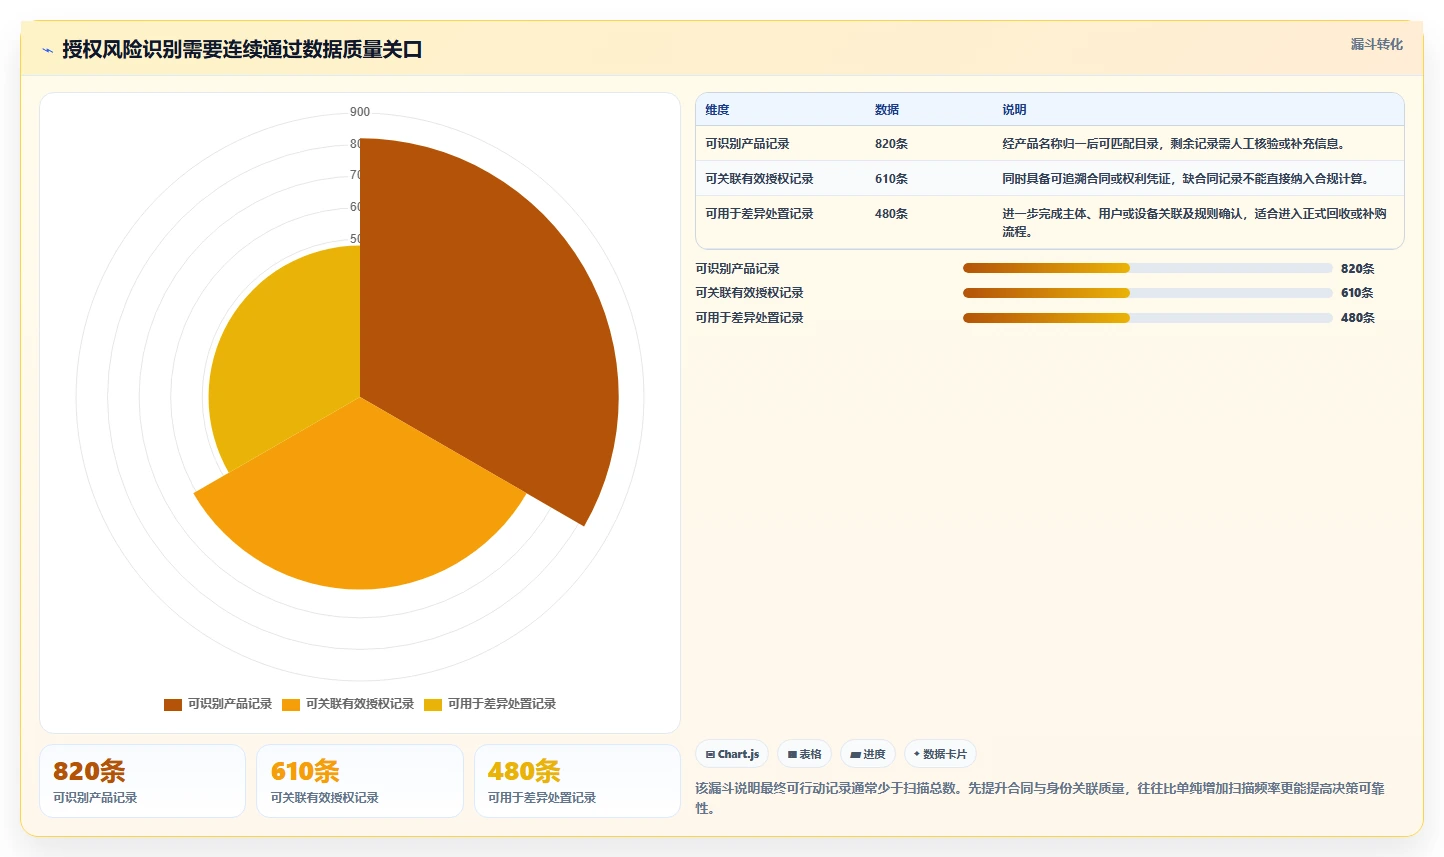
Task: Open the 820条 data card
Action: [142, 781]
